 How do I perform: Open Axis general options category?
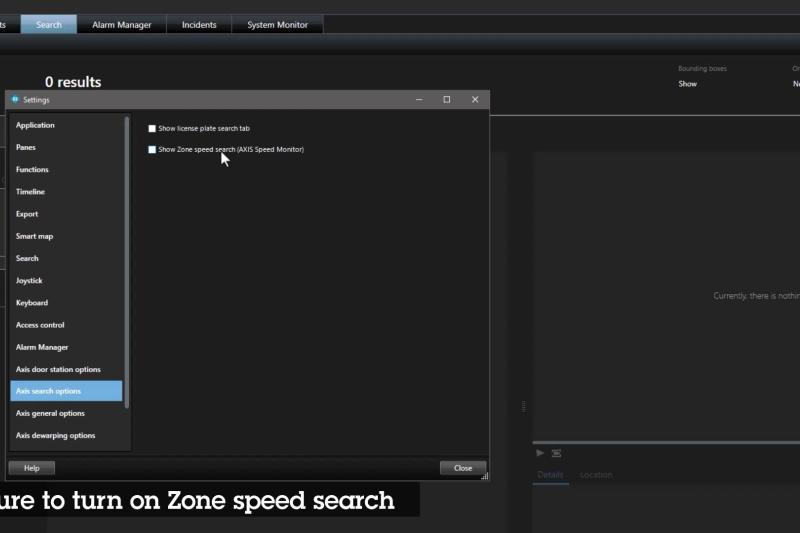[66, 414]
